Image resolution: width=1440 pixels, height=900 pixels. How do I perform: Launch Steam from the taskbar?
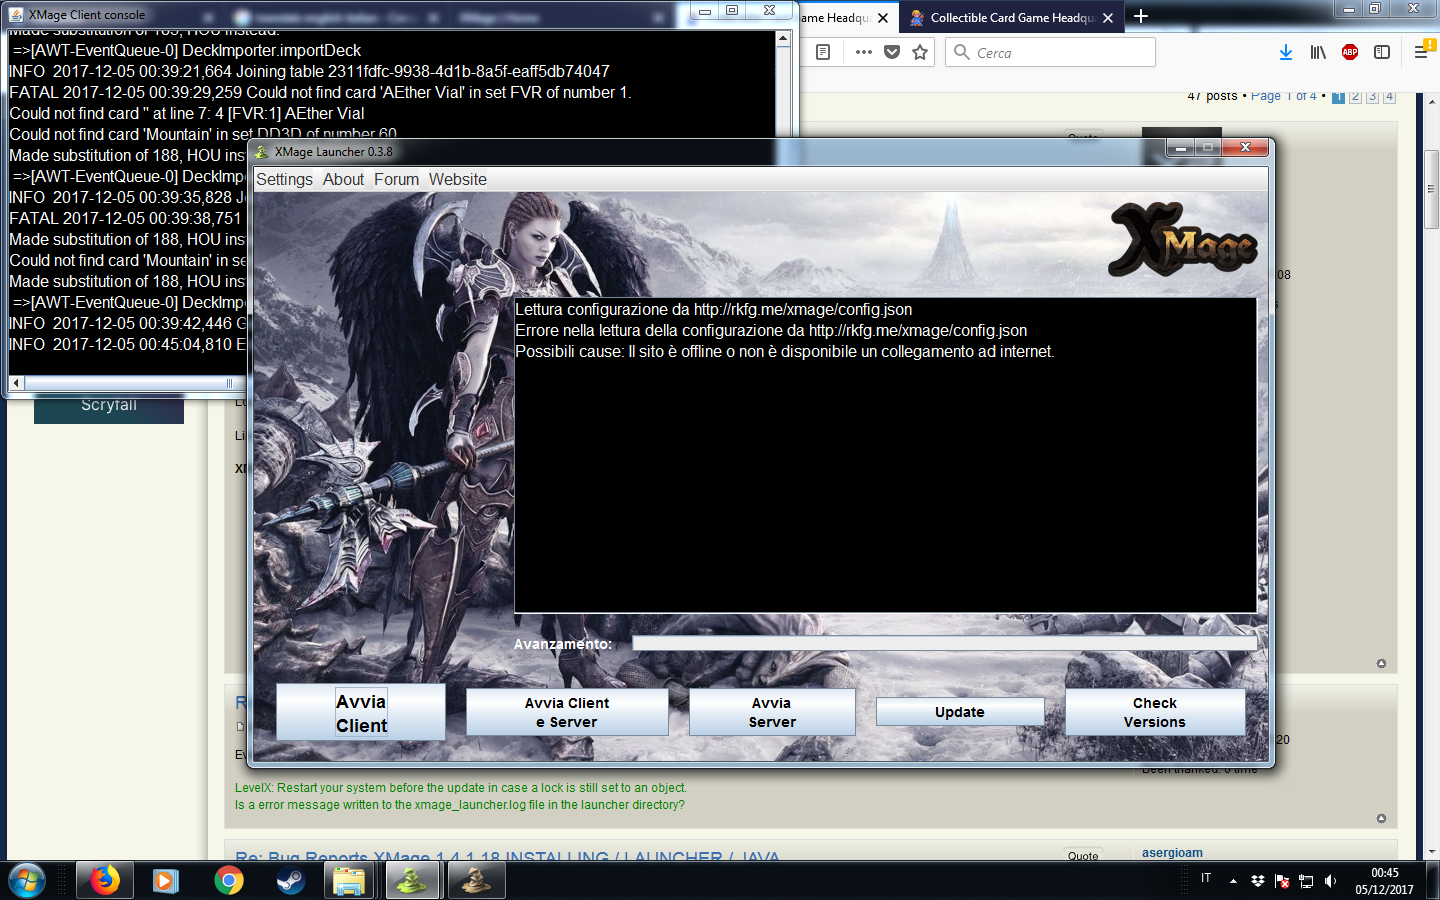coord(291,880)
